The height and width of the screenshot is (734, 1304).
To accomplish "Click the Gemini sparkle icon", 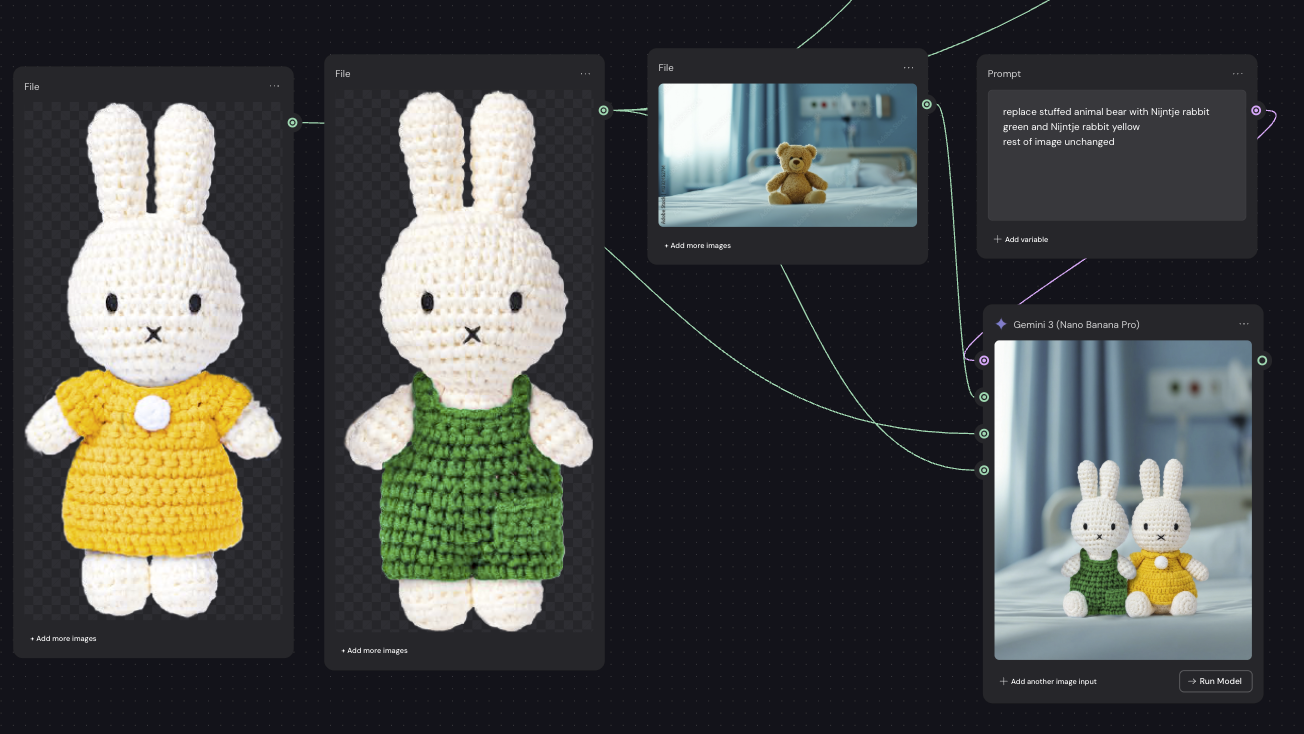I will point(1001,324).
